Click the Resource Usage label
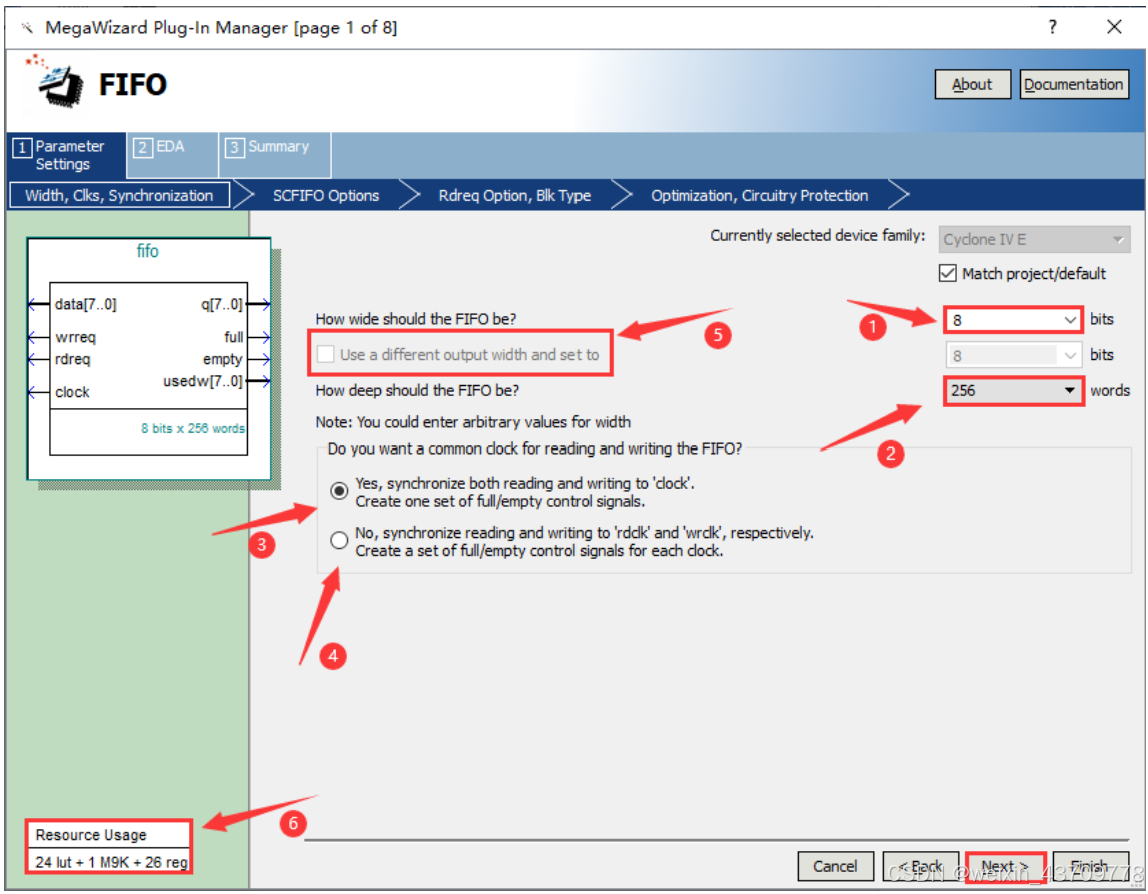 [x=91, y=835]
